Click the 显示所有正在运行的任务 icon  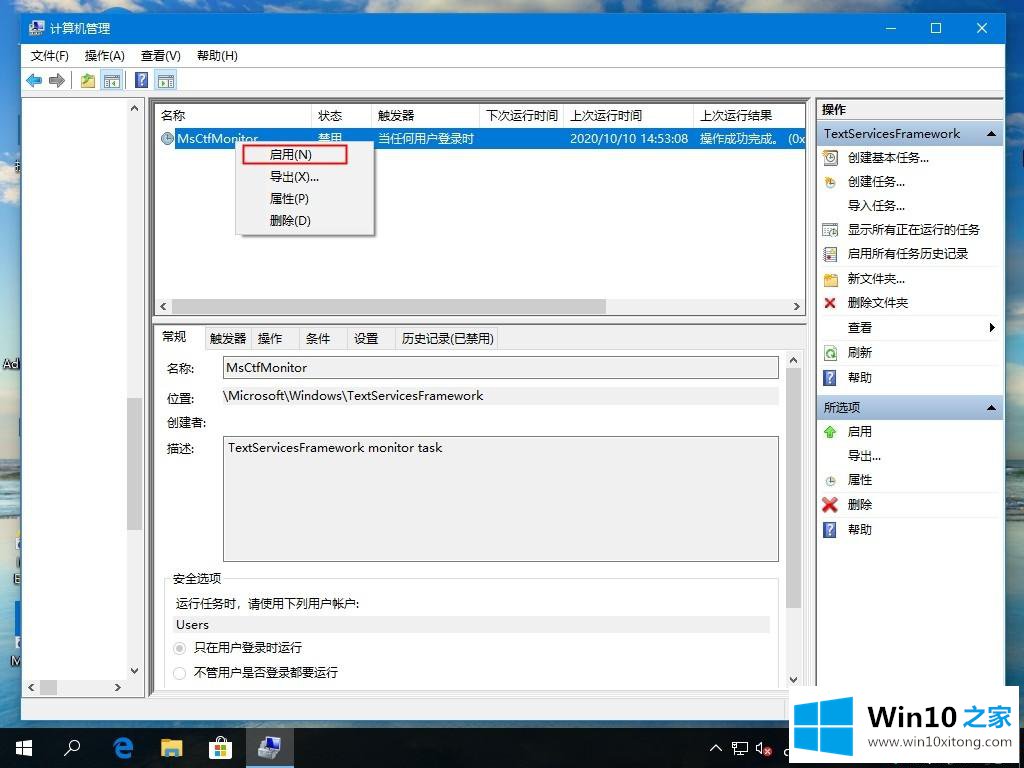pos(830,230)
